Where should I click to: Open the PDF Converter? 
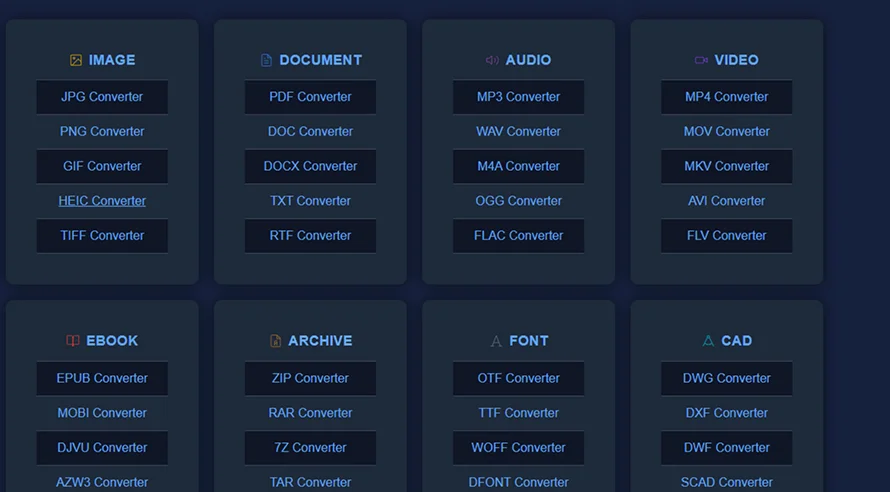click(310, 97)
